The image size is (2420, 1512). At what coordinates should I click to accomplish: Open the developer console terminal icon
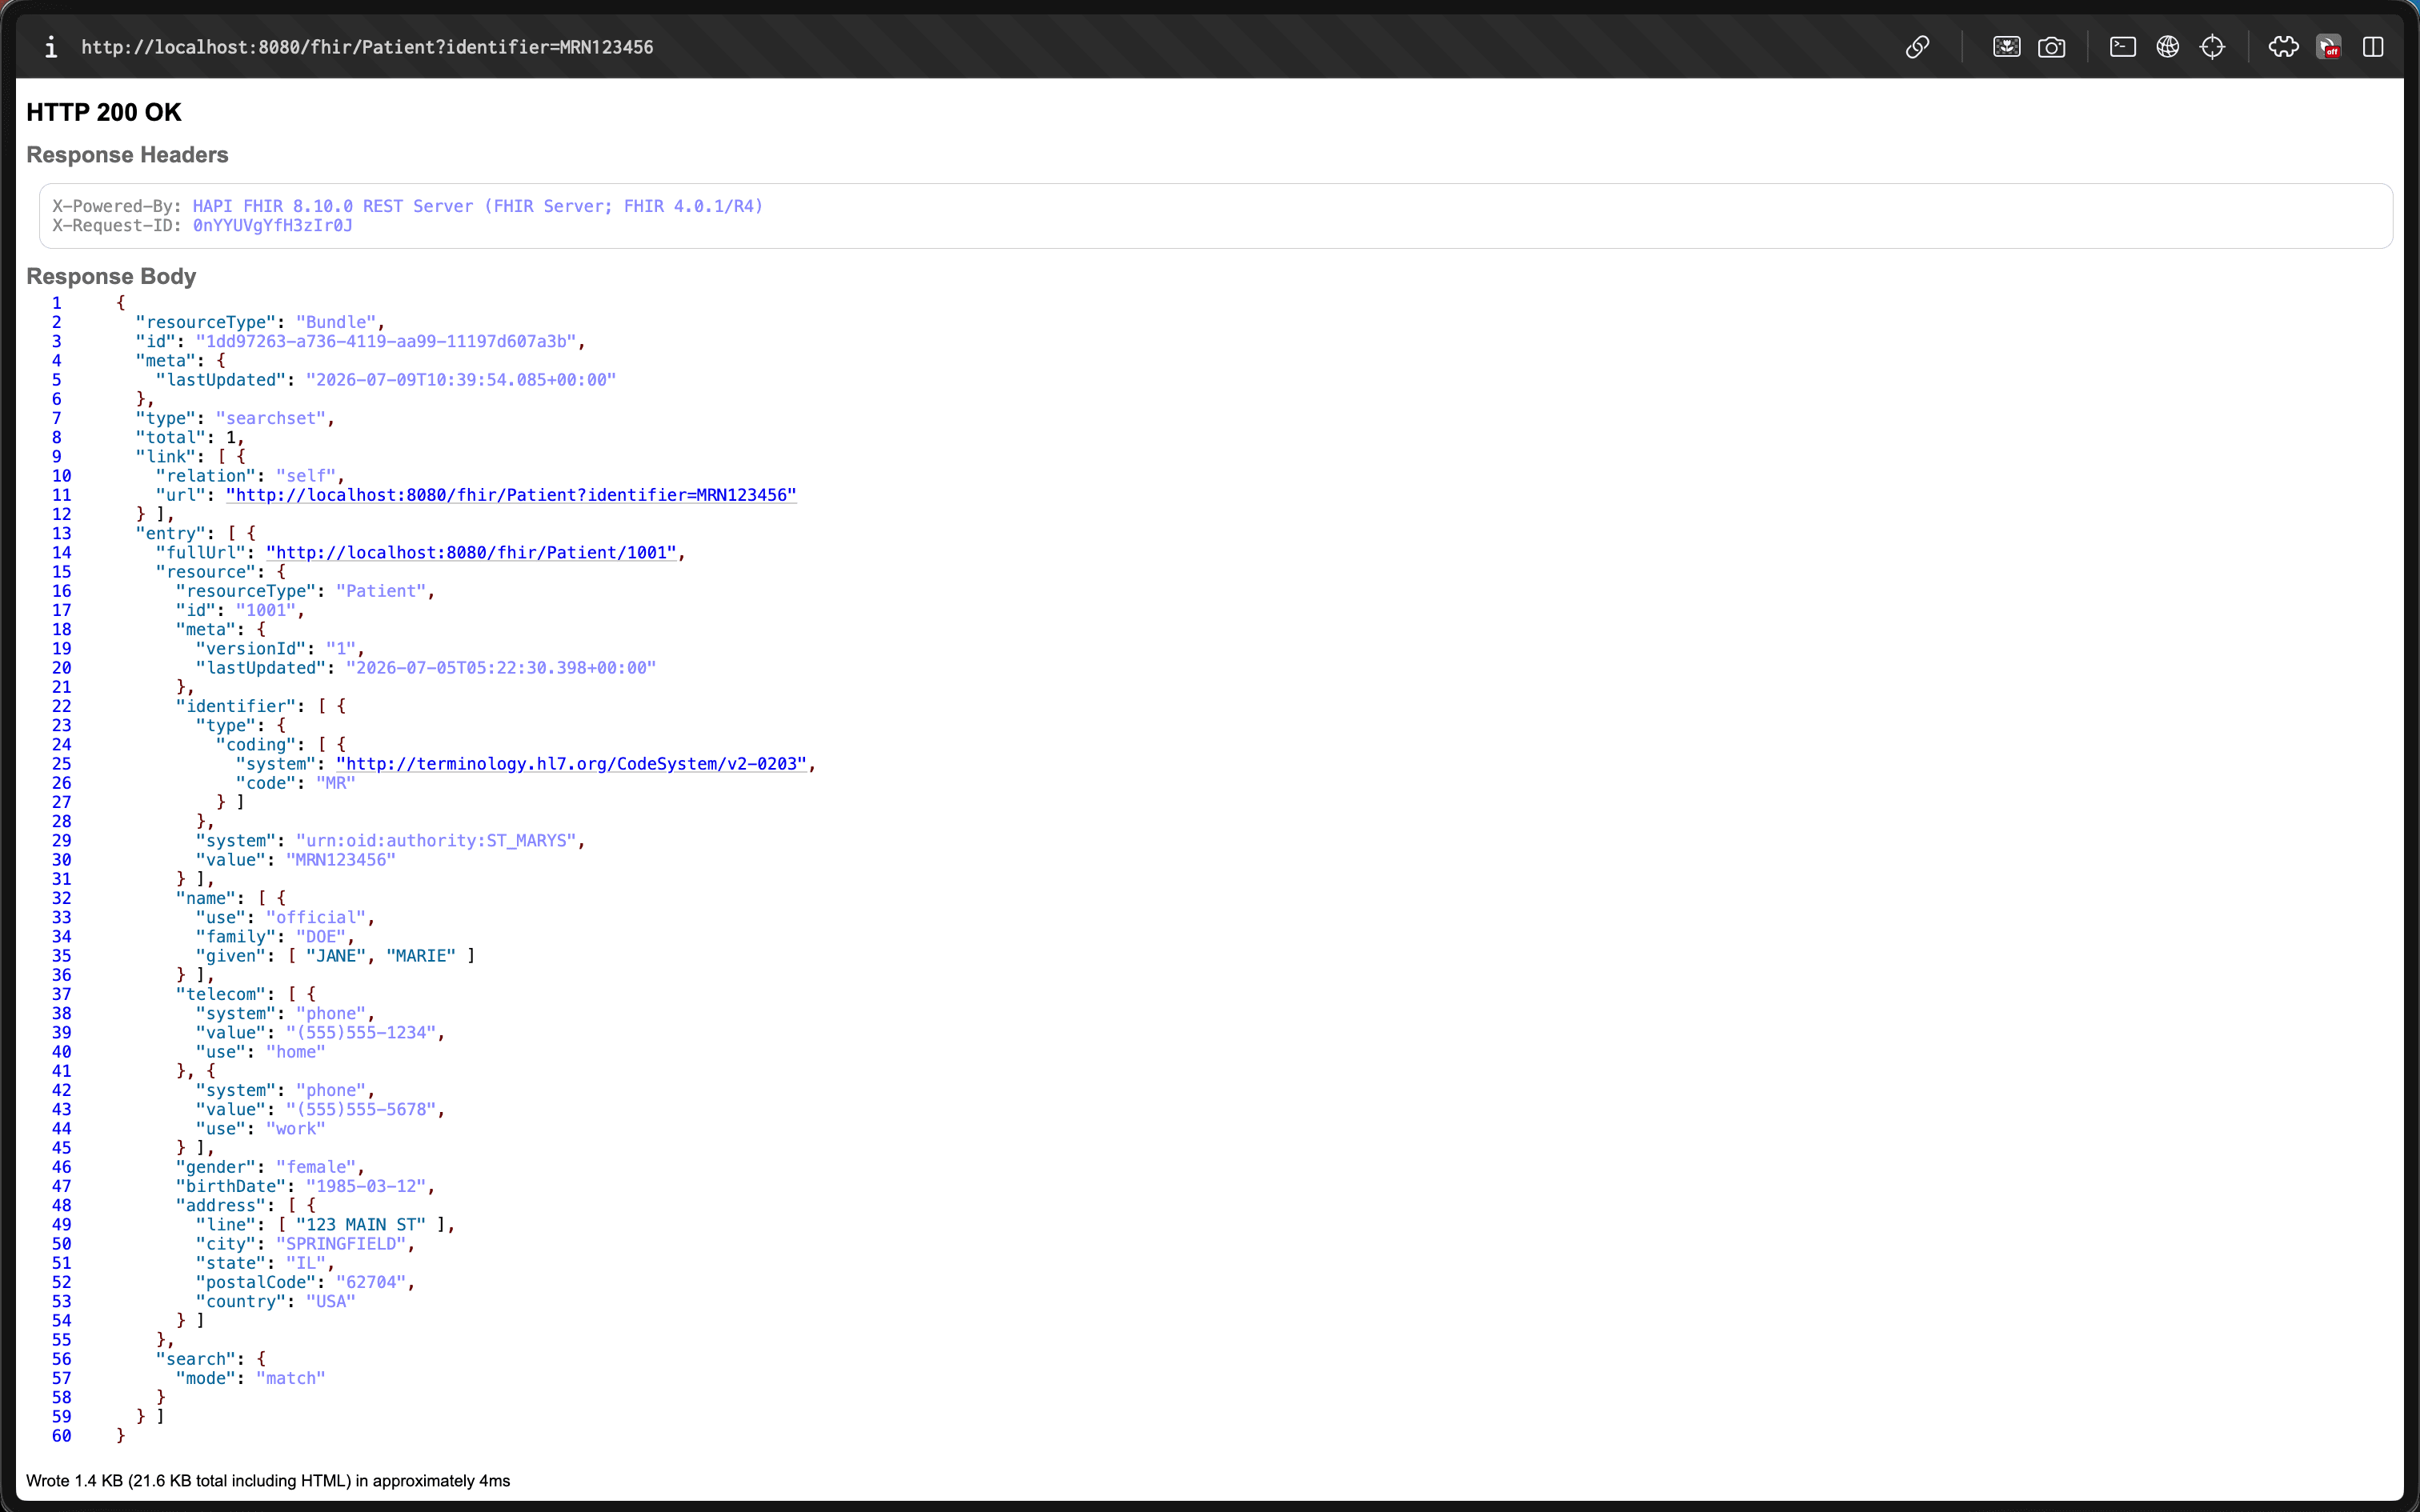pos(2122,47)
